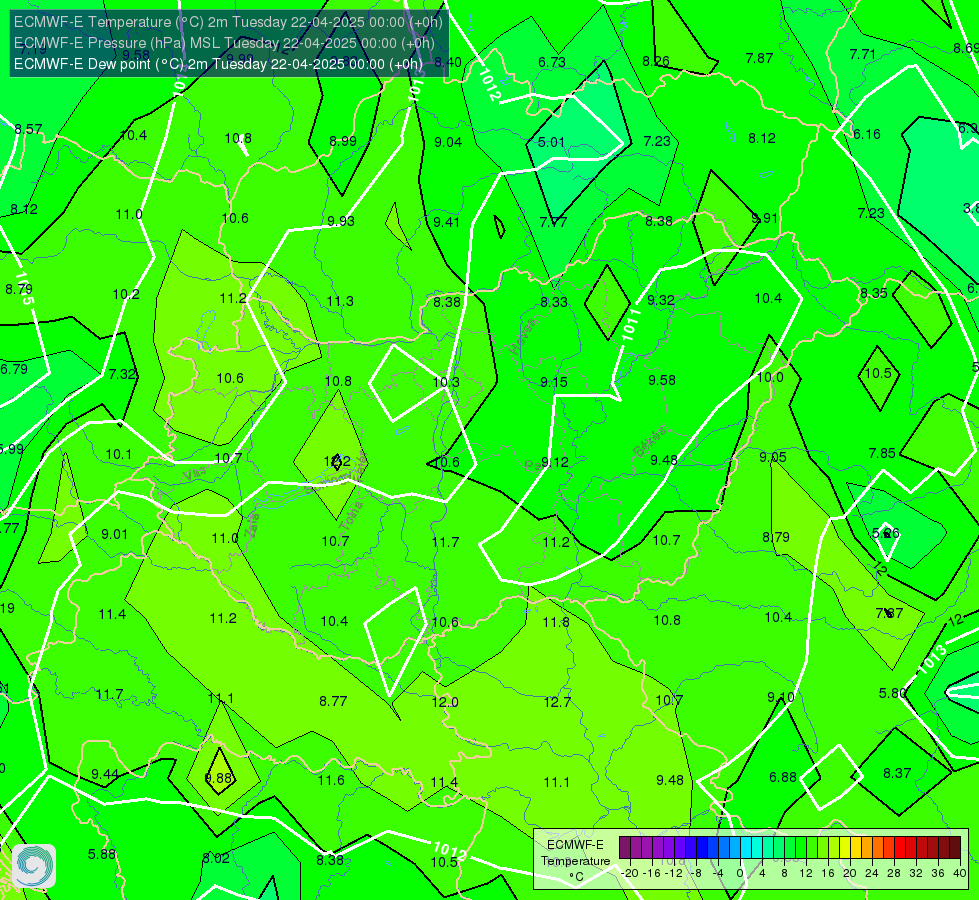
Task: Click the 1011 isobar label
Action: [631, 325]
